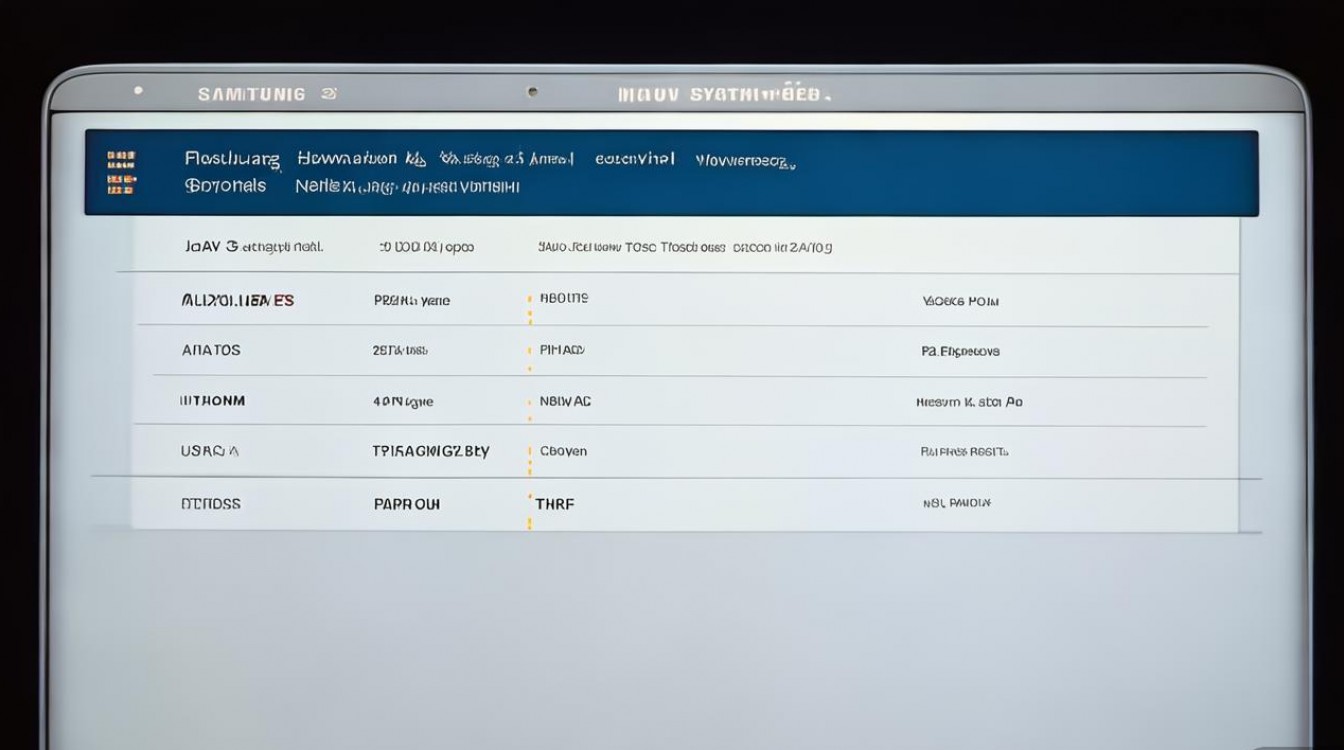Select the PAPR OUI cell
Screen dimensions: 1344x750
tap(406, 504)
